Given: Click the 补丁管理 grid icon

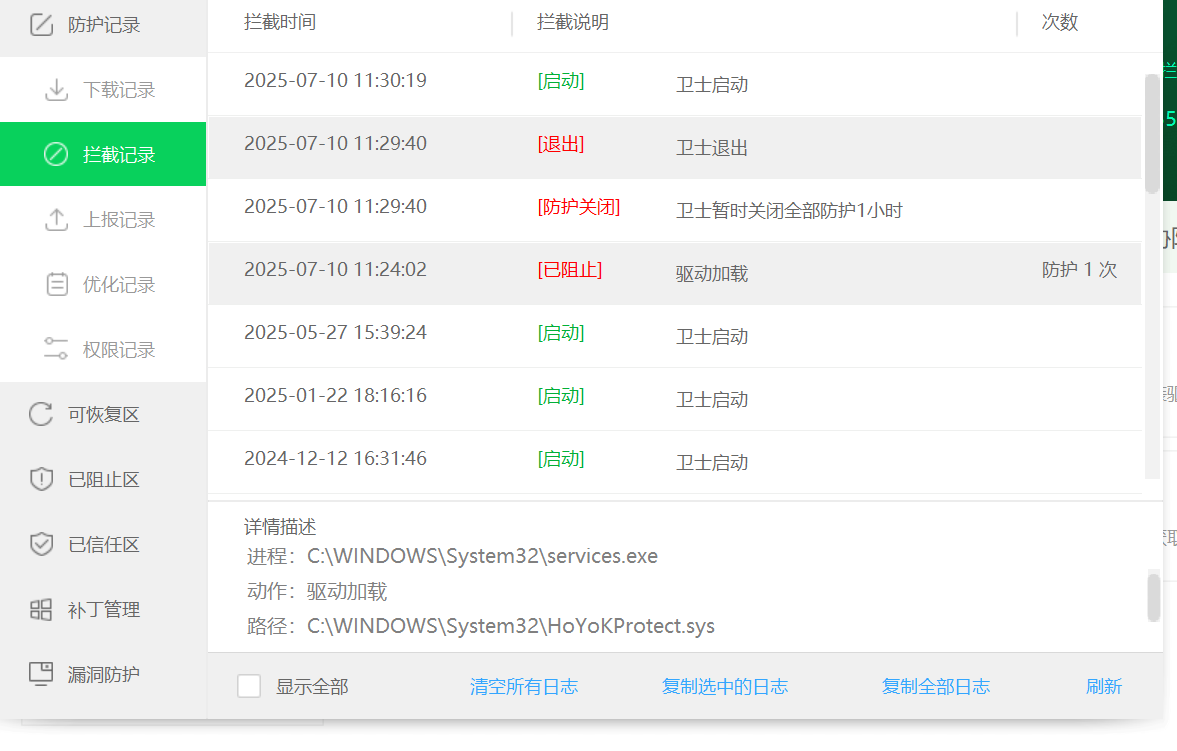Looking at the screenshot, I should click(41, 609).
